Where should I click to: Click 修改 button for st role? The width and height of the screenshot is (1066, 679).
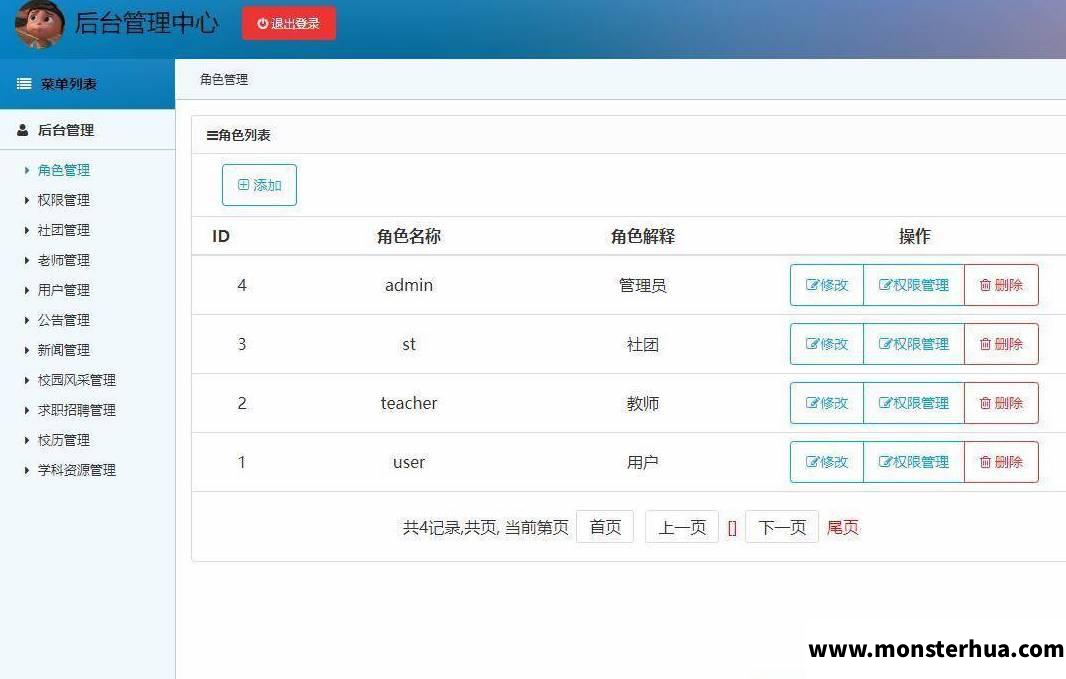tap(827, 344)
